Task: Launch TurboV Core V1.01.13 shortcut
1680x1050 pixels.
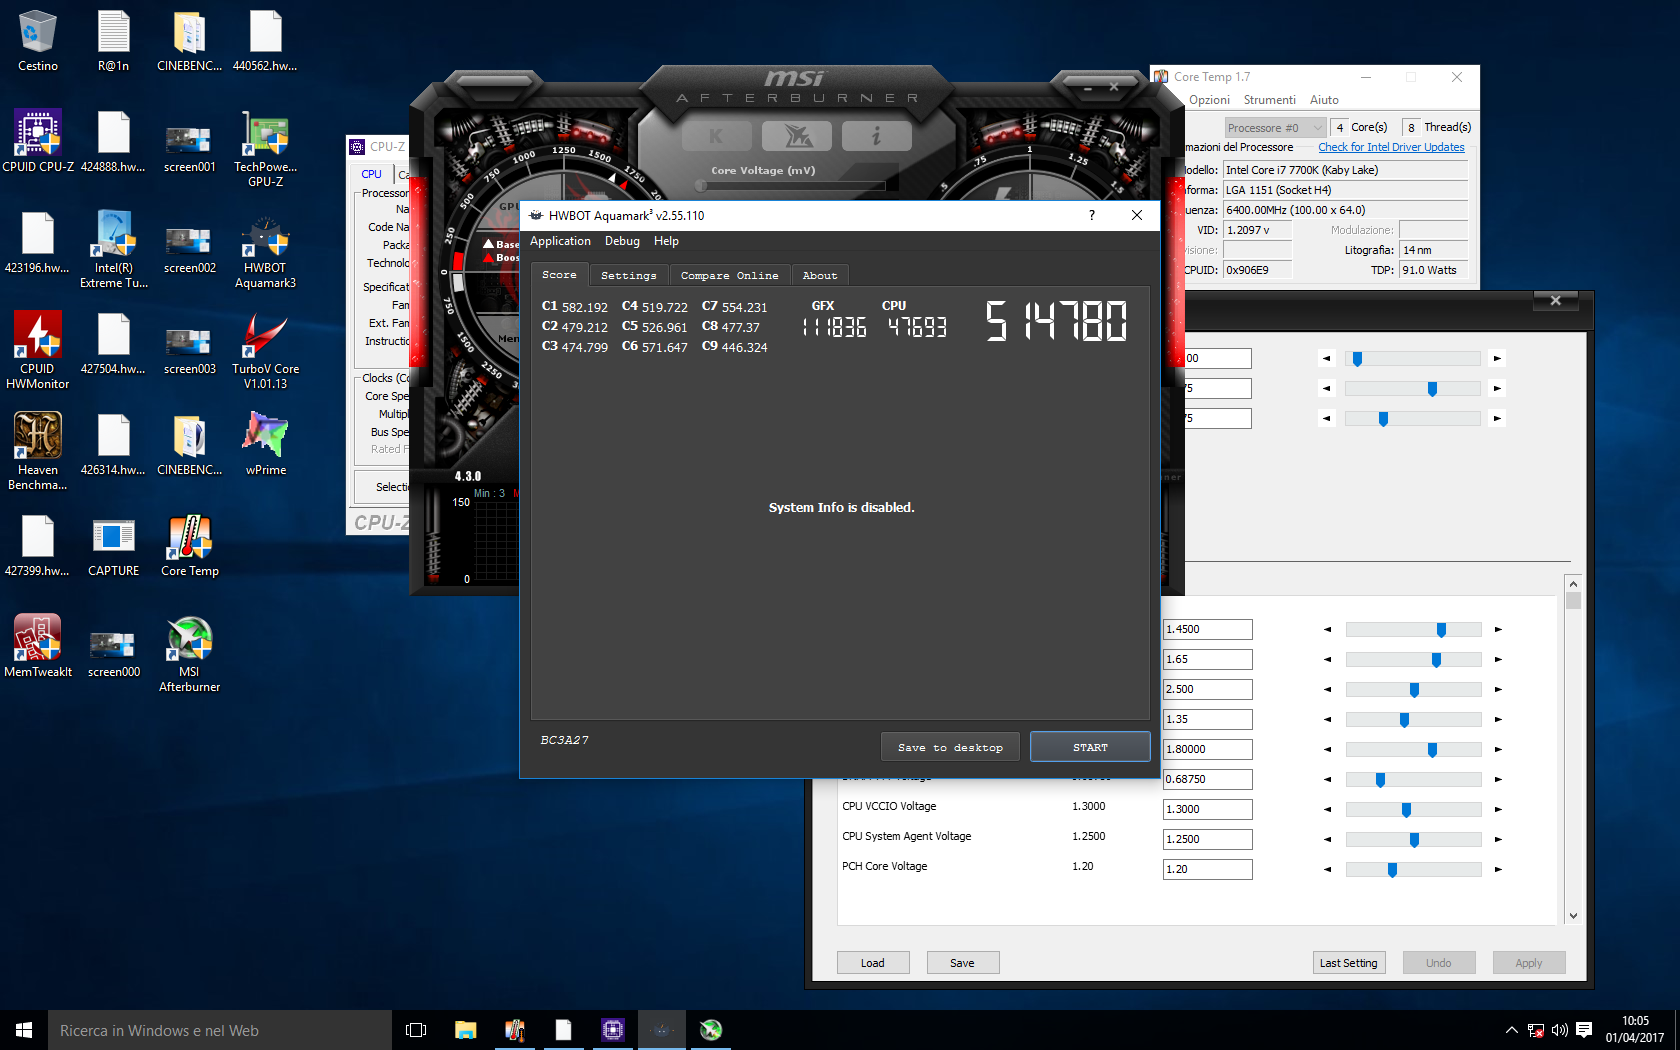Action: 265,350
